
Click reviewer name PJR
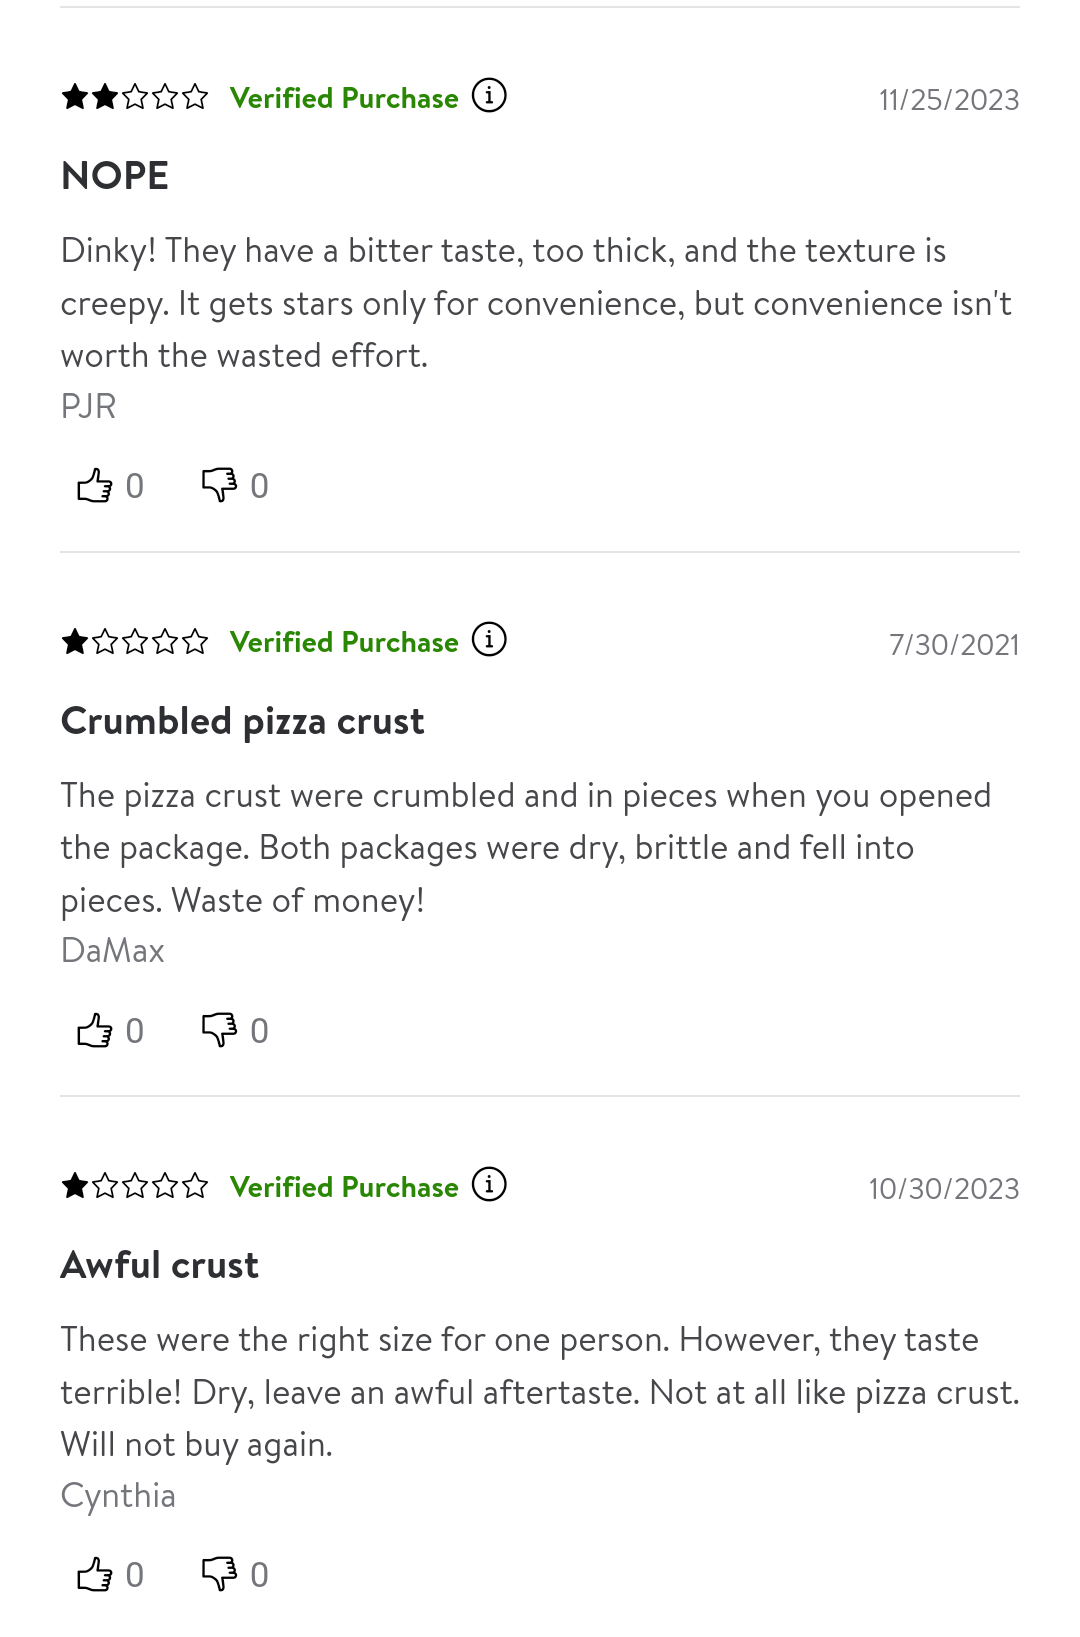pos(89,406)
